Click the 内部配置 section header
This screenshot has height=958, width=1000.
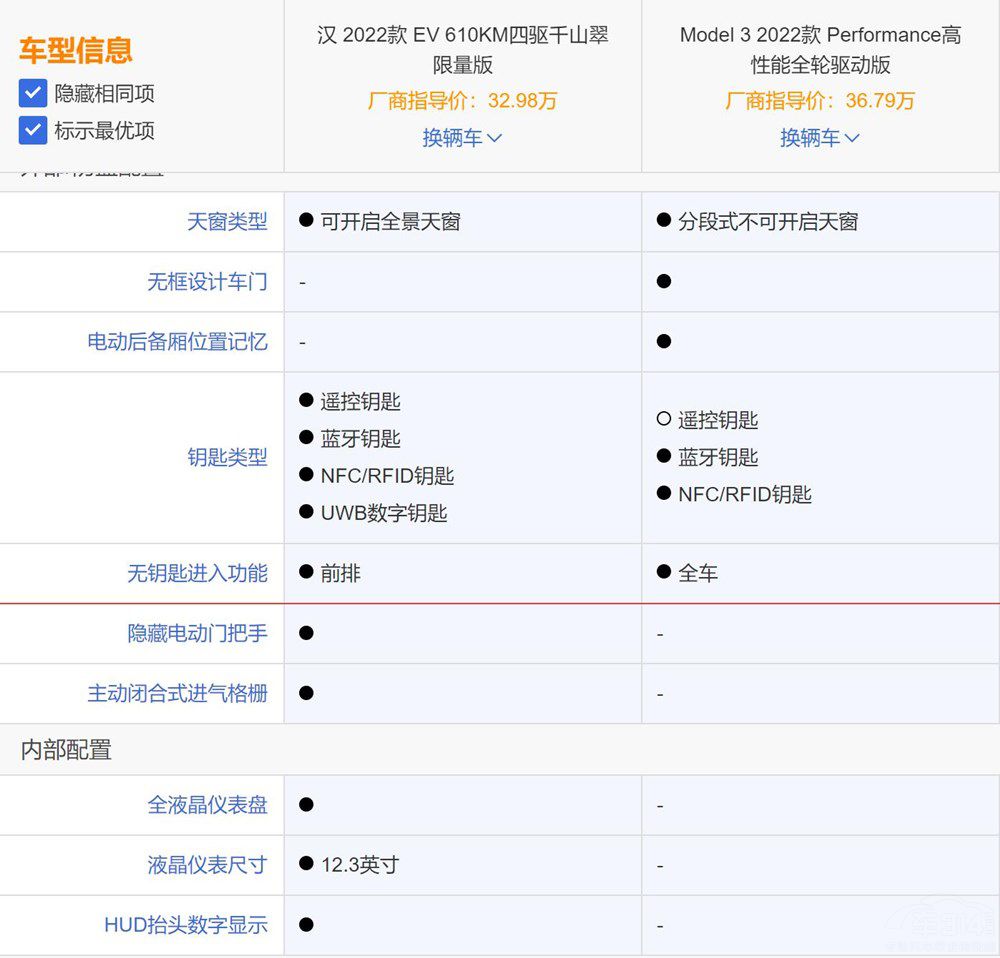pos(66,750)
